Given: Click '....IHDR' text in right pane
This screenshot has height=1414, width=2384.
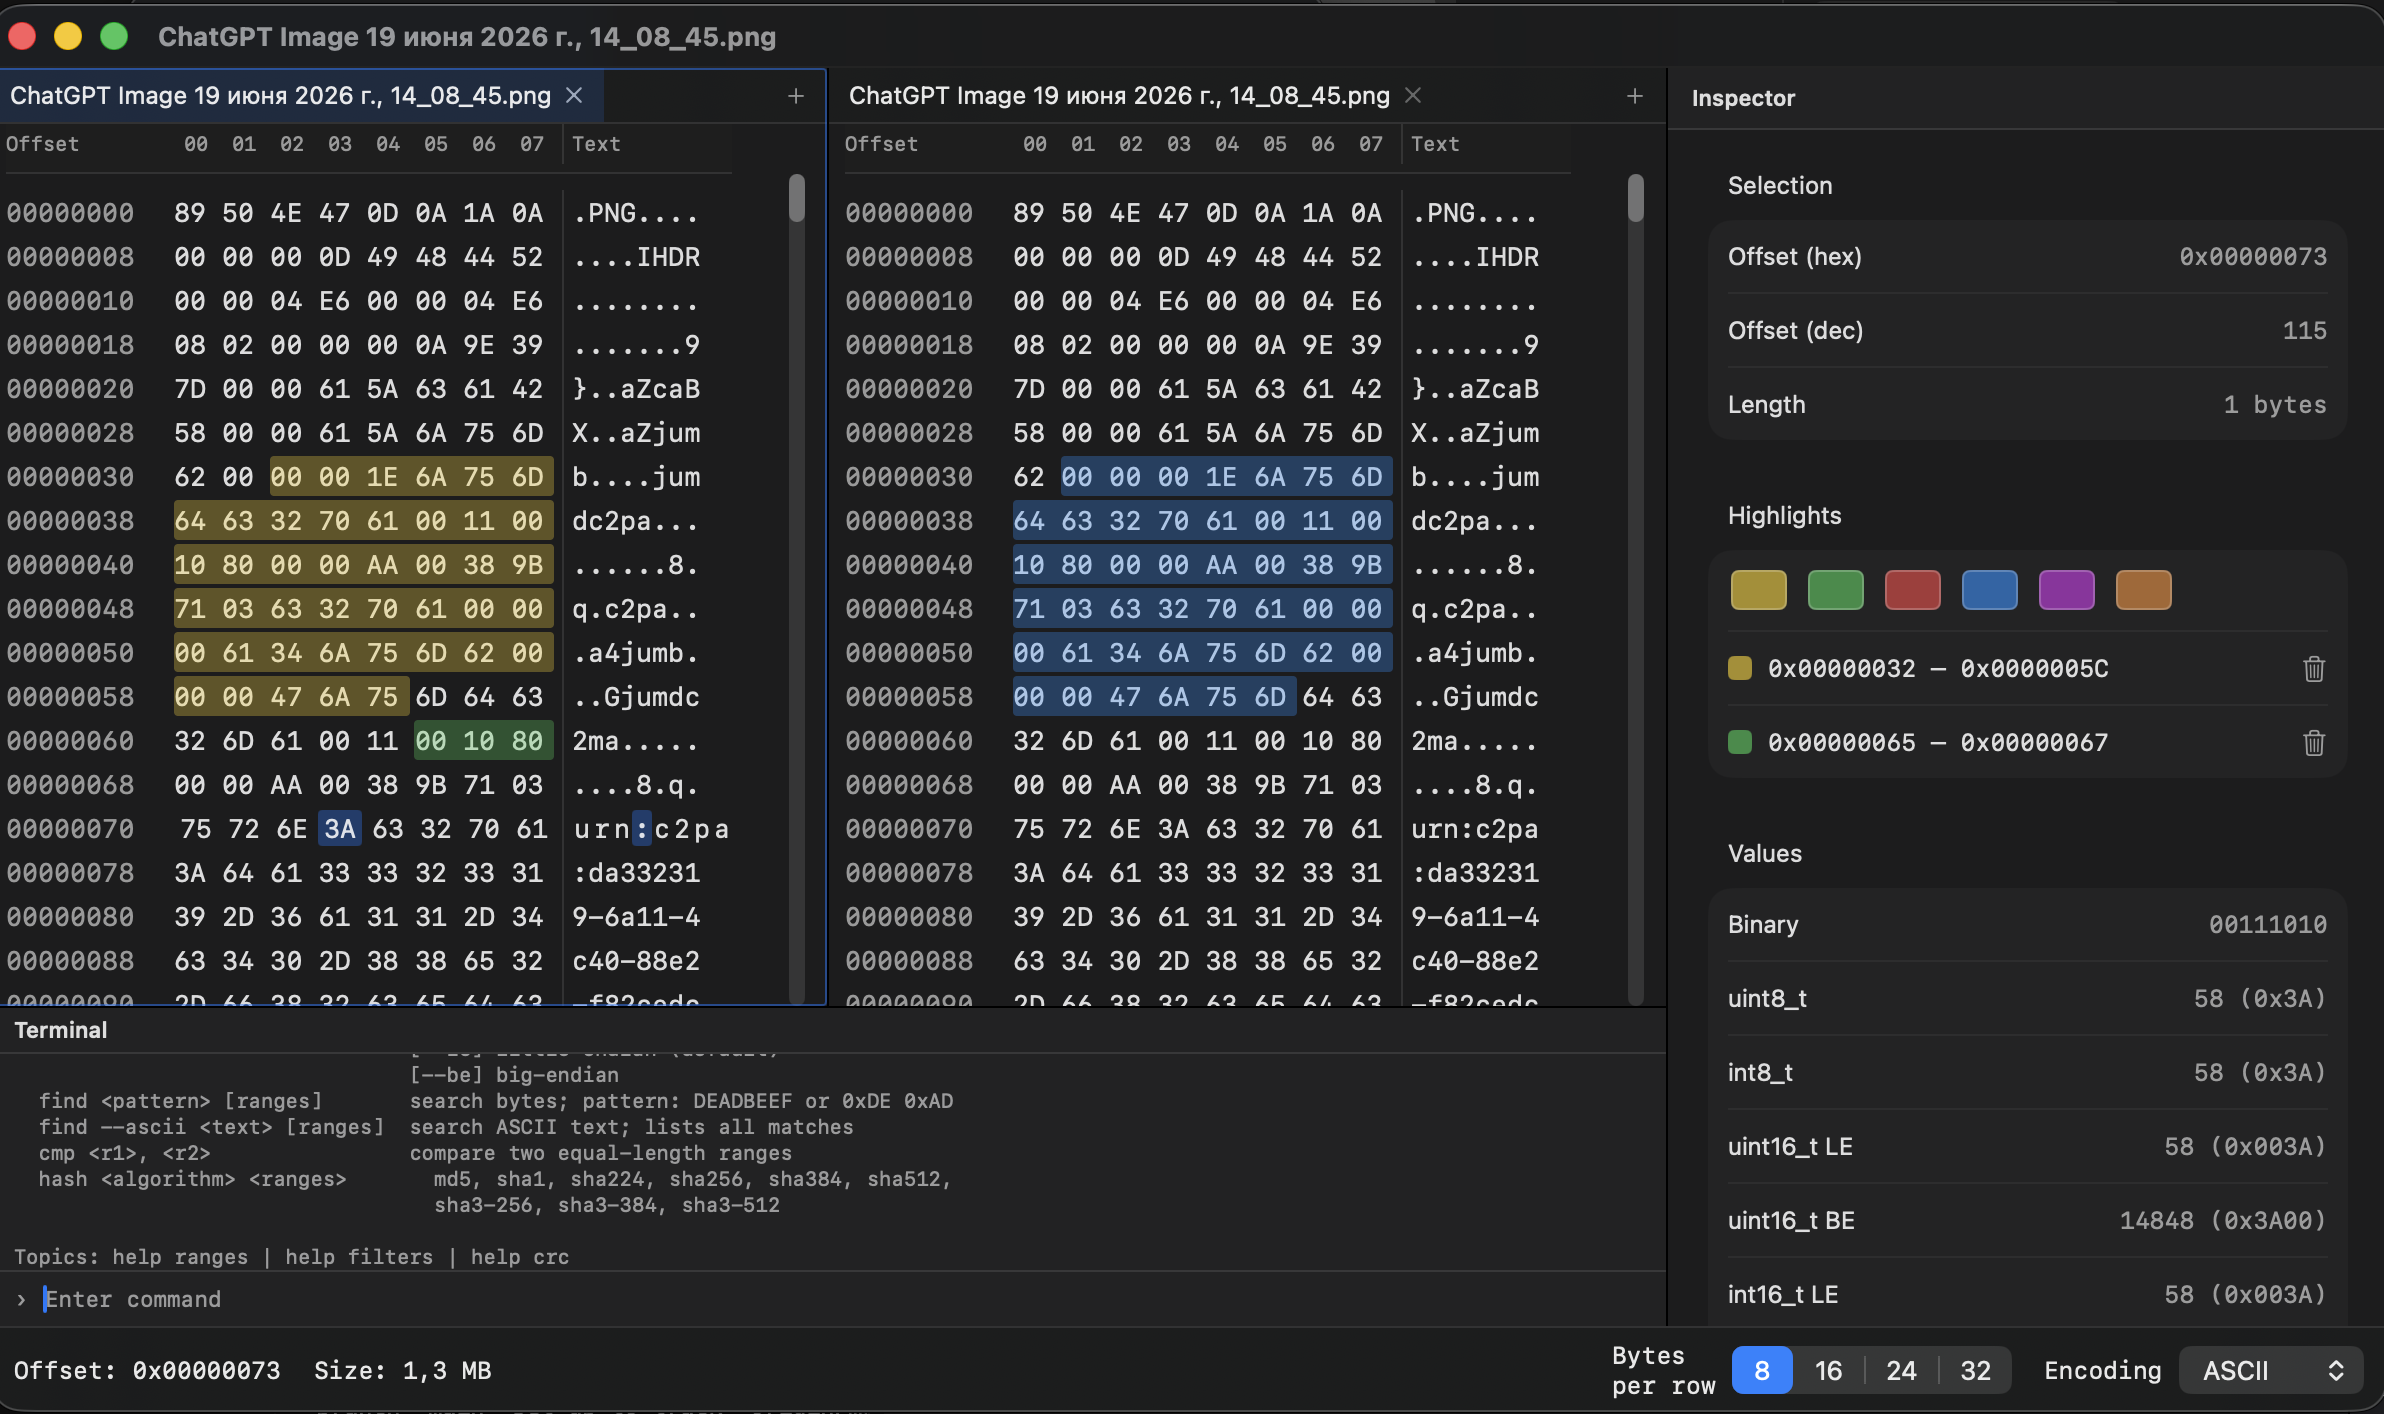Looking at the screenshot, I should point(1475,257).
